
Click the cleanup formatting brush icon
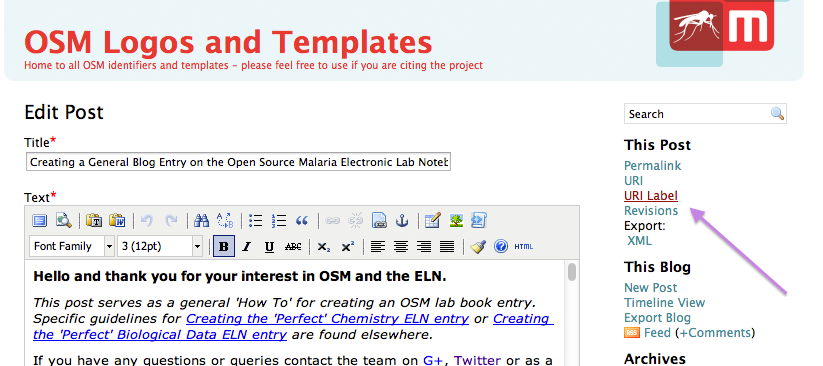click(x=478, y=246)
